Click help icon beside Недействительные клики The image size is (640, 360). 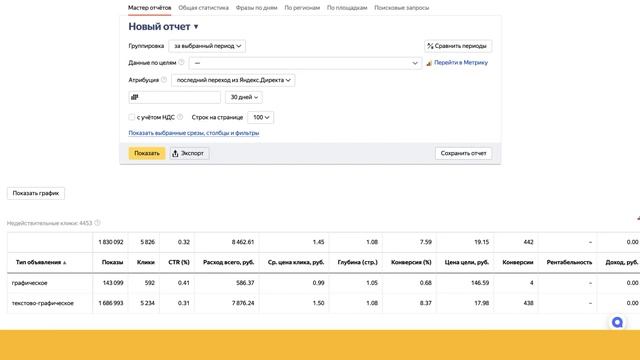97,223
